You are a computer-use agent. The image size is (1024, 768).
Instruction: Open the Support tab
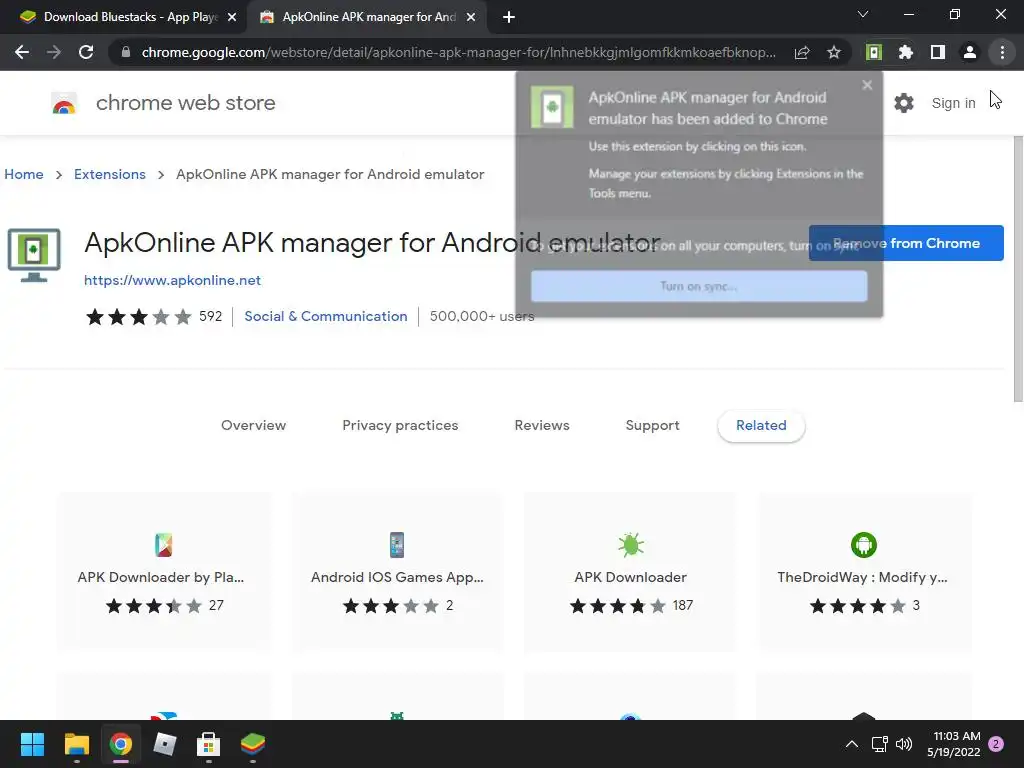pyautogui.click(x=652, y=425)
